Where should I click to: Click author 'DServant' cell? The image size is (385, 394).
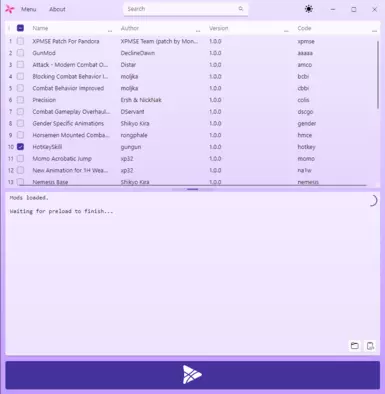coord(132,112)
